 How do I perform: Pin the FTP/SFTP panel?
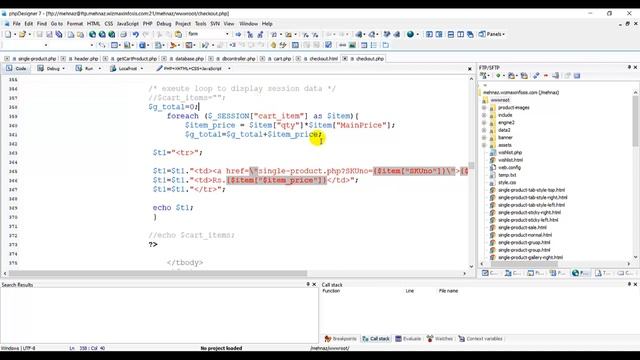click(629, 67)
